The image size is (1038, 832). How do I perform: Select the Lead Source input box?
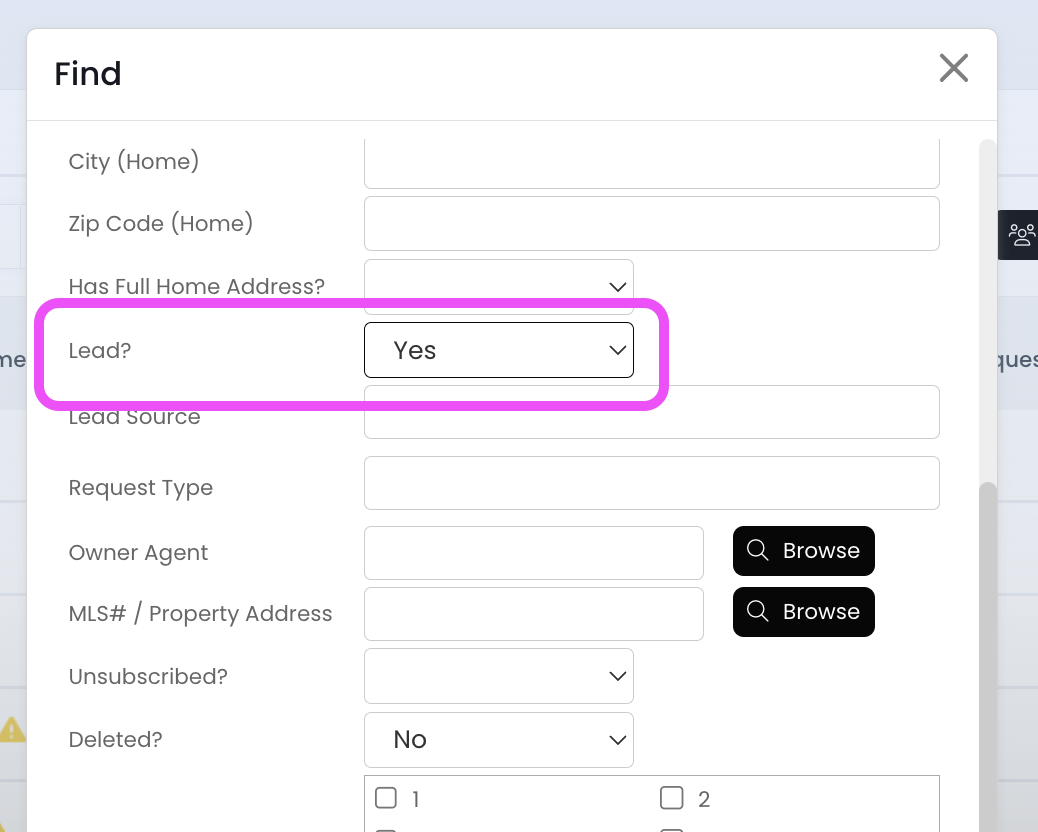[x=651, y=413]
